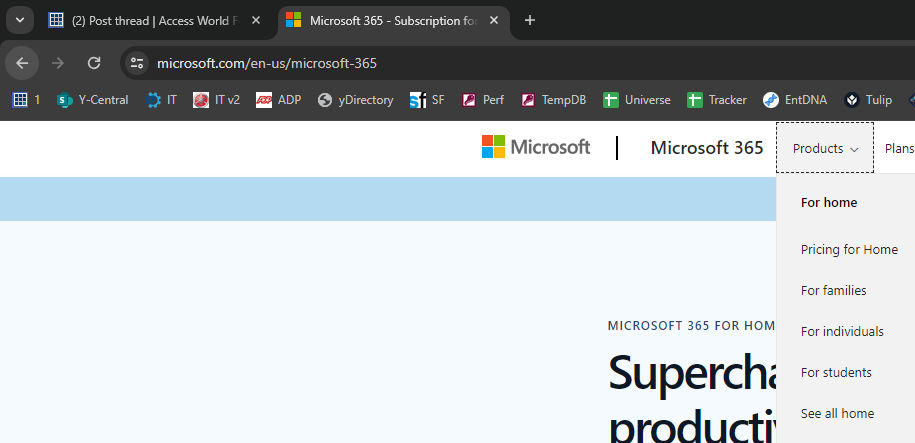Screen dimensions: 915x443
Task: Open the yDirectory bookmark
Action: pyautogui.click(x=355, y=100)
